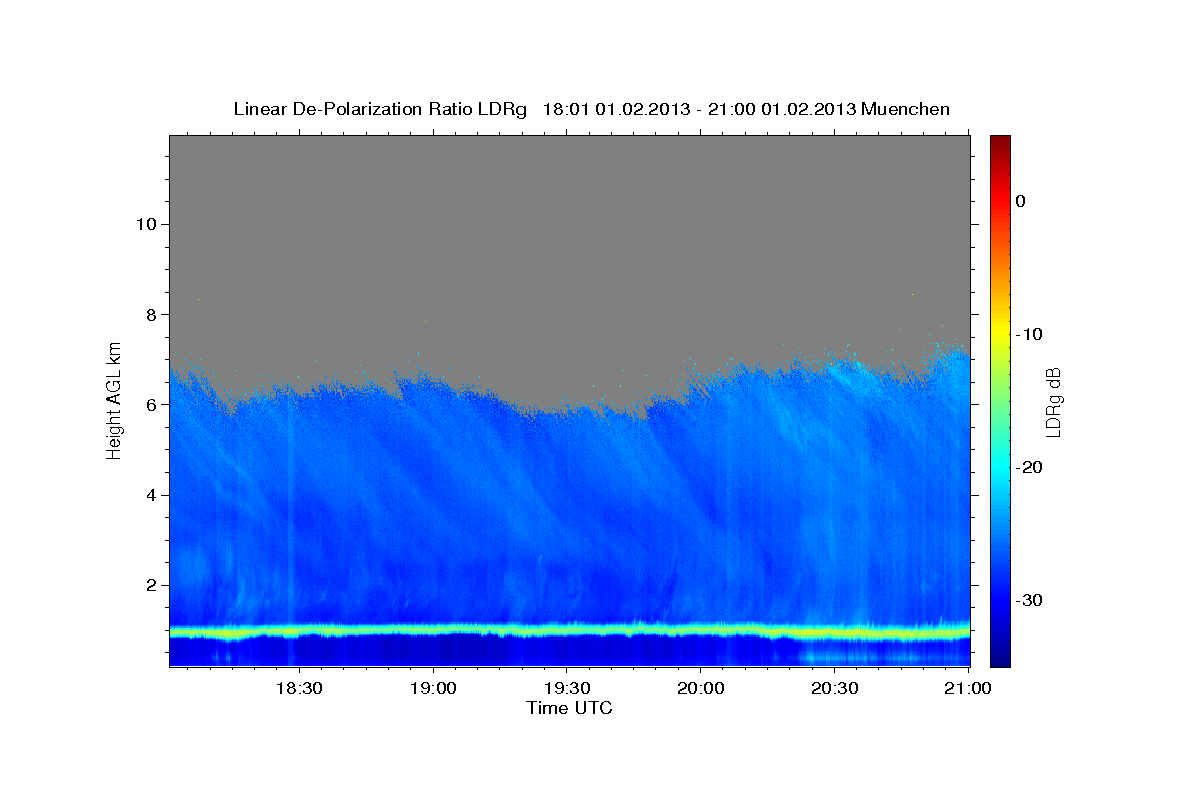Click the yellow melting layer band in plot
This screenshot has height=800, width=1200.
coord(569,632)
